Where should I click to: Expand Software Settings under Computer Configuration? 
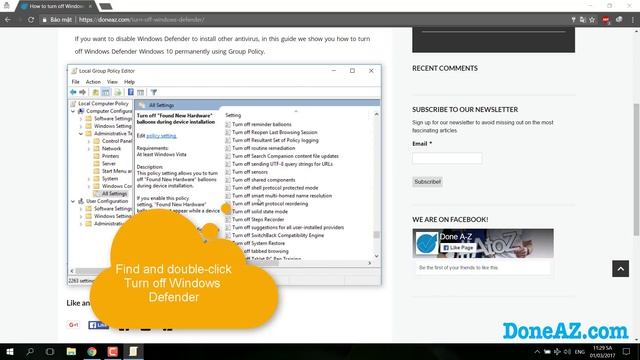81,119
